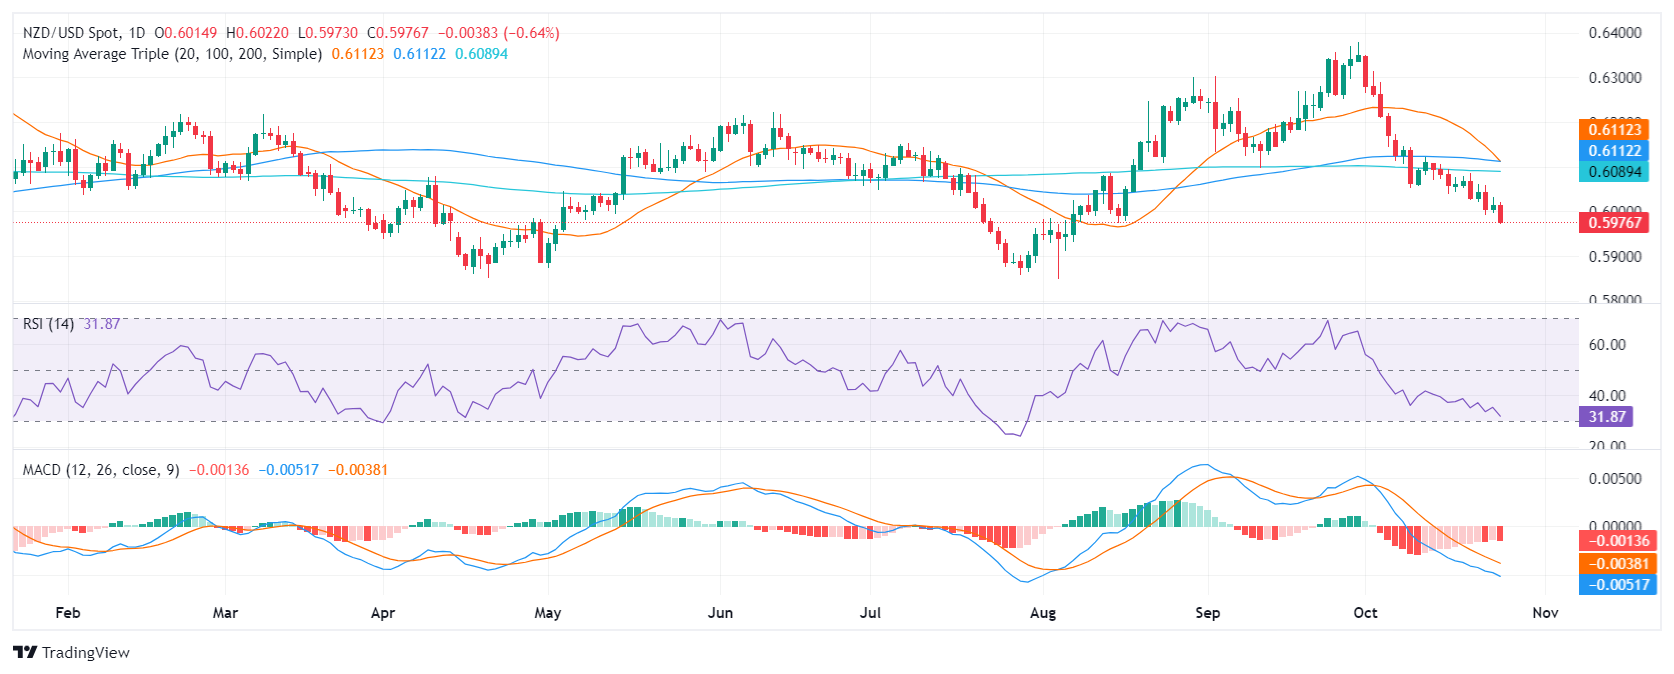The image size is (1674, 674).
Task: Click the red 0.59767 current price tag
Action: 1614,222
